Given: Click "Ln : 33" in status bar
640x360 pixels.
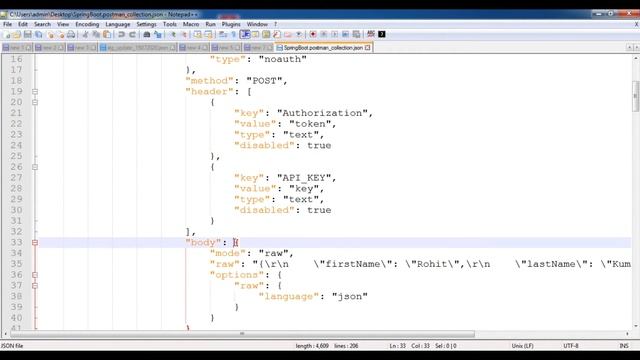Looking at the screenshot, I should pyautogui.click(x=397, y=346).
